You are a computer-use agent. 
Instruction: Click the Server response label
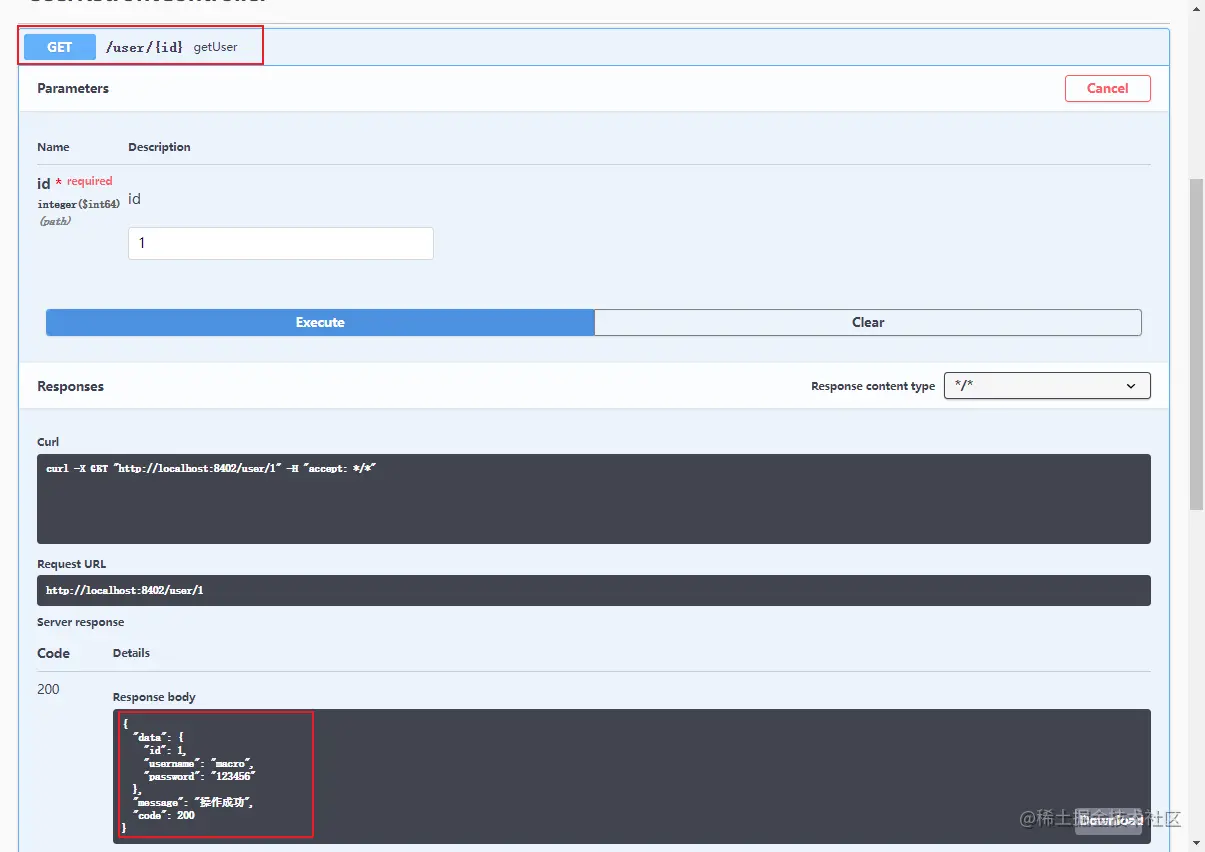pyautogui.click(x=81, y=622)
